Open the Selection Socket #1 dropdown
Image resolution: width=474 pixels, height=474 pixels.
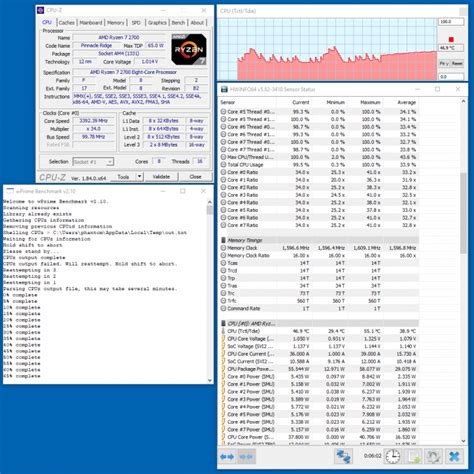pyautogui.click(x=93, y=162)
